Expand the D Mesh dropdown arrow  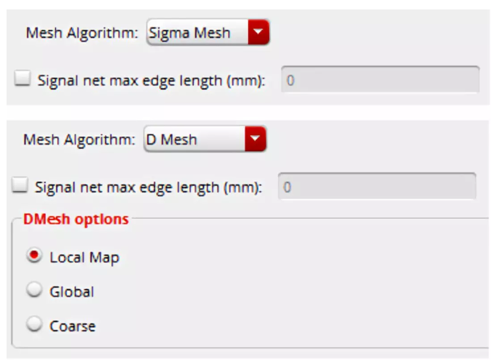[255, 139]
